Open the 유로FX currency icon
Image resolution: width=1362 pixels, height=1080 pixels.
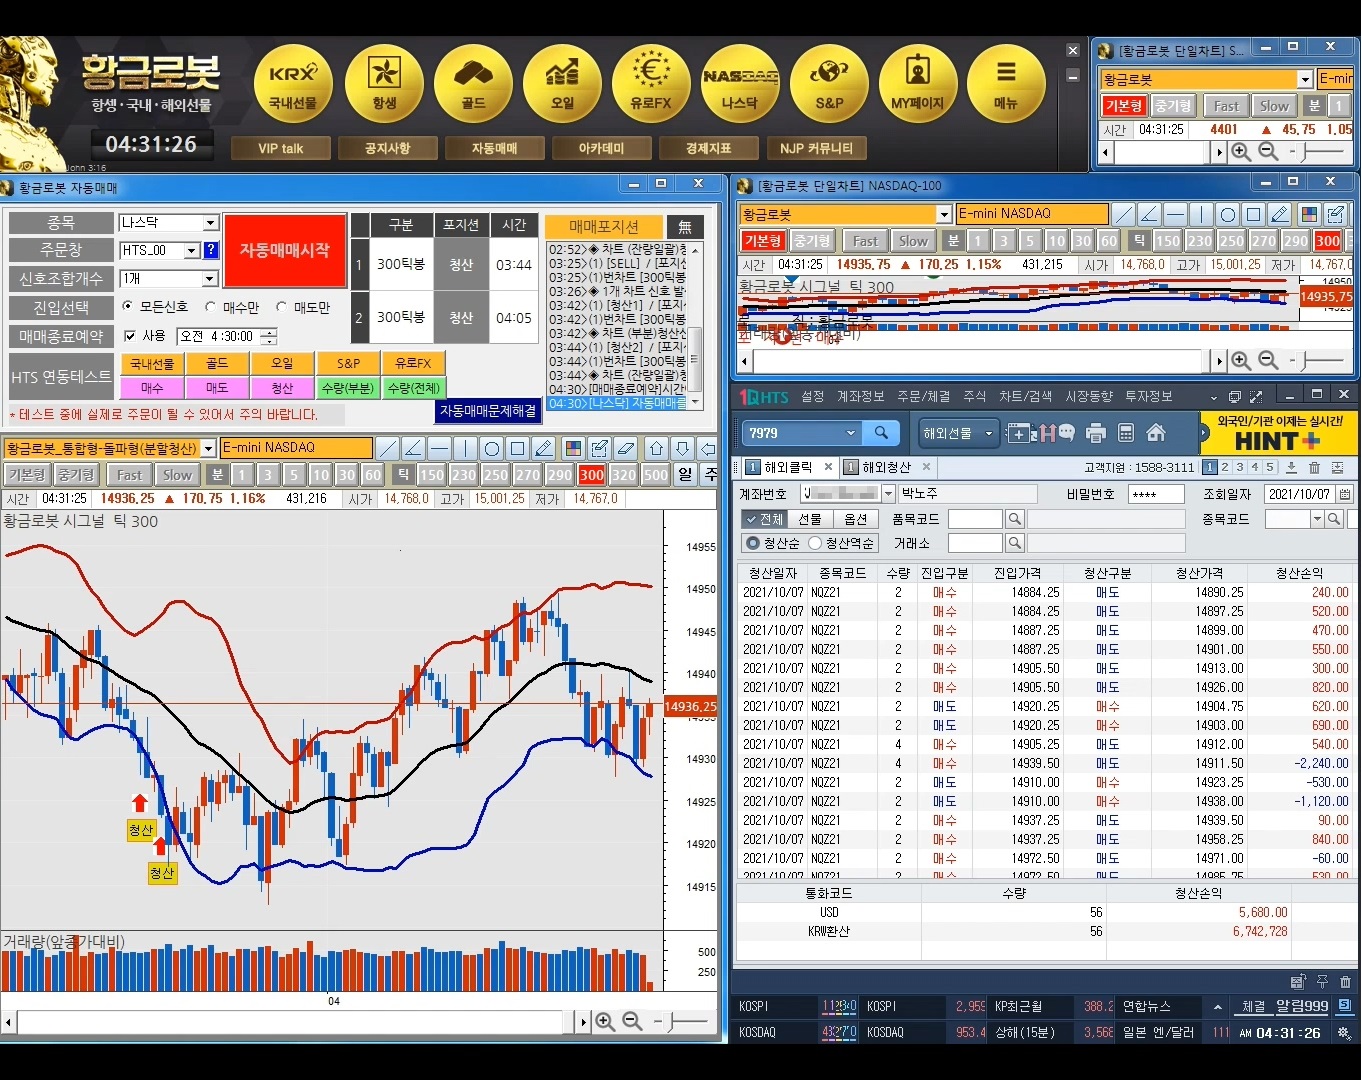[651, 84]
